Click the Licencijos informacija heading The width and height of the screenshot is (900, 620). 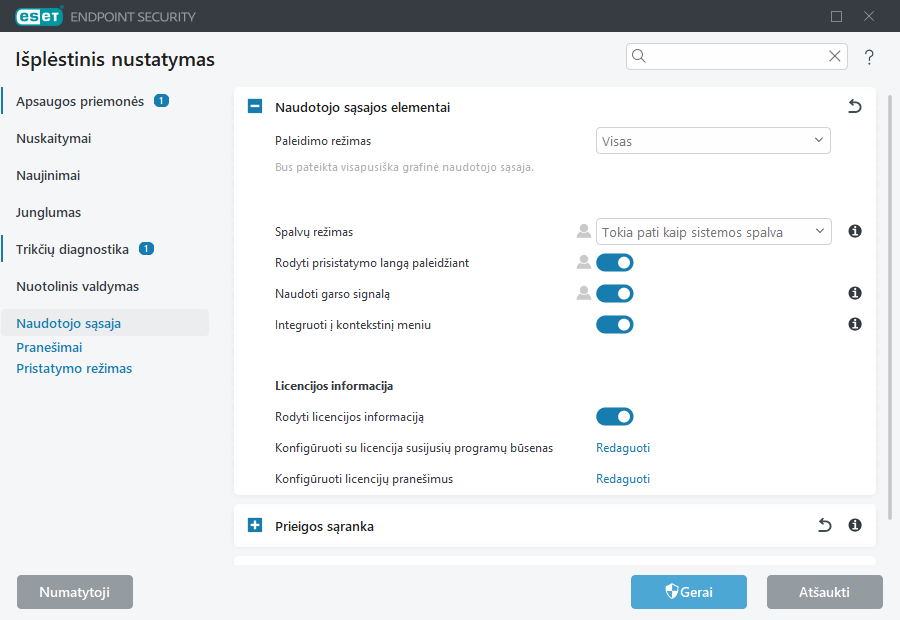[x=334, y=386]
